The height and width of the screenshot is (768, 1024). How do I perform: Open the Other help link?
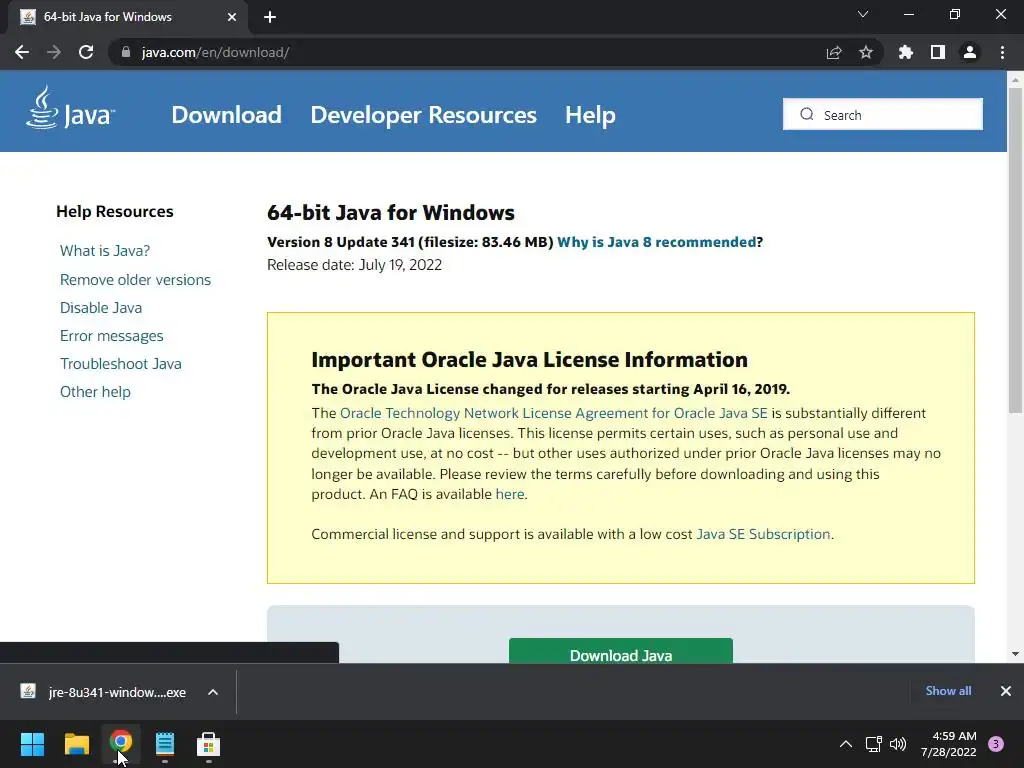(95, 392)
